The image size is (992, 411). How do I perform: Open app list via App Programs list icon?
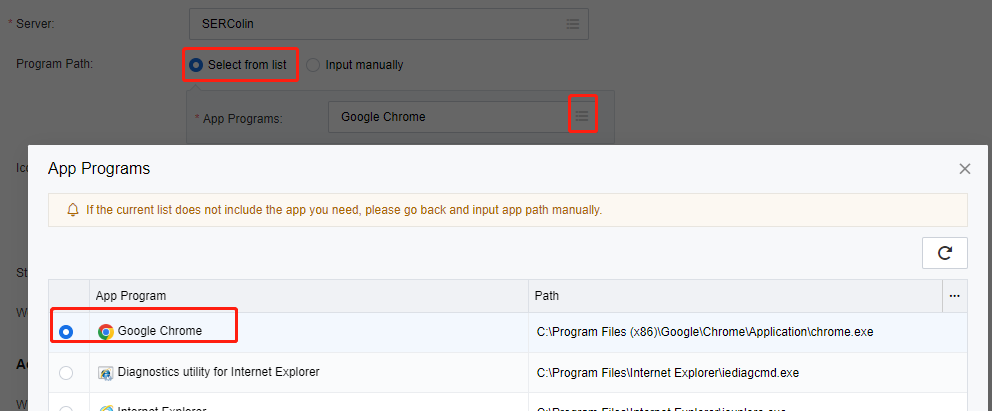pyautogui.click(x=582, y=117)
